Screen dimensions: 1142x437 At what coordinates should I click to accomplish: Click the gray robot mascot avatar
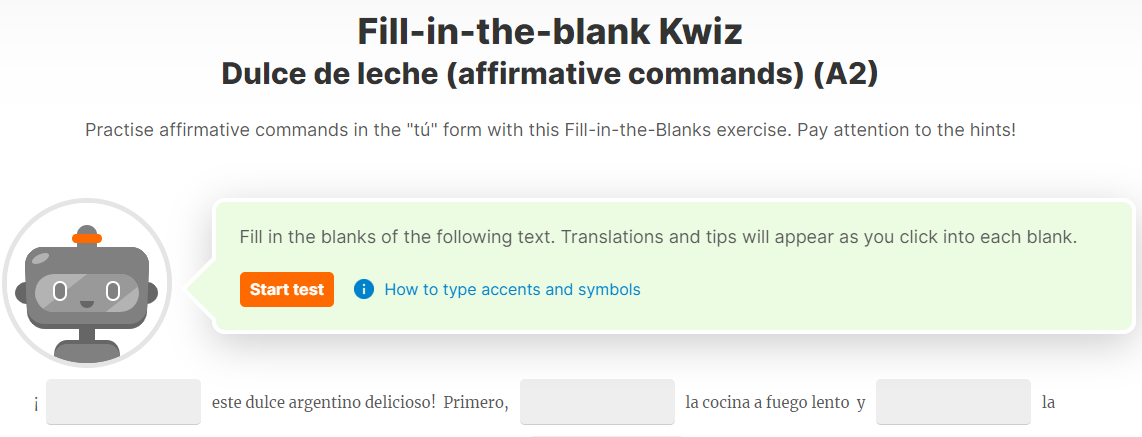coord(87,283)
